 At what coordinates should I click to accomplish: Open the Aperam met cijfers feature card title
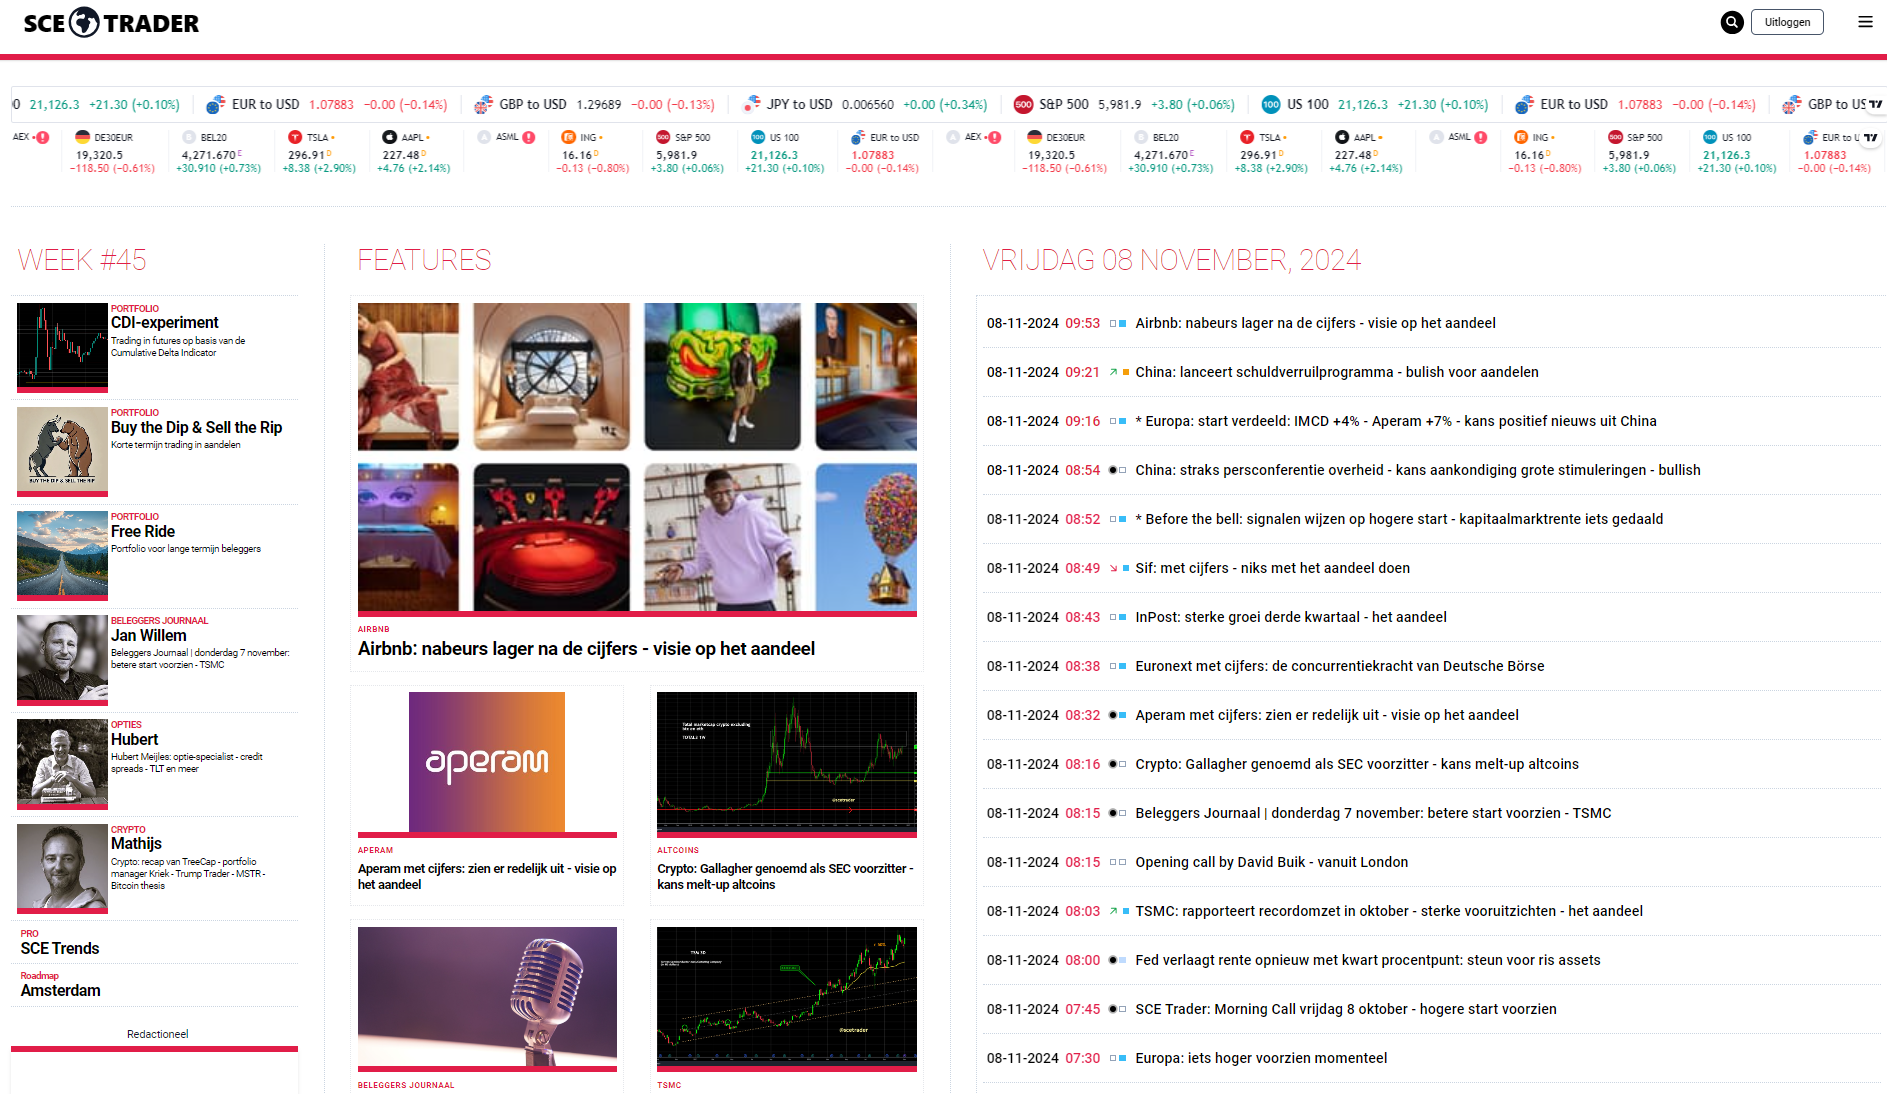point(487,877)
